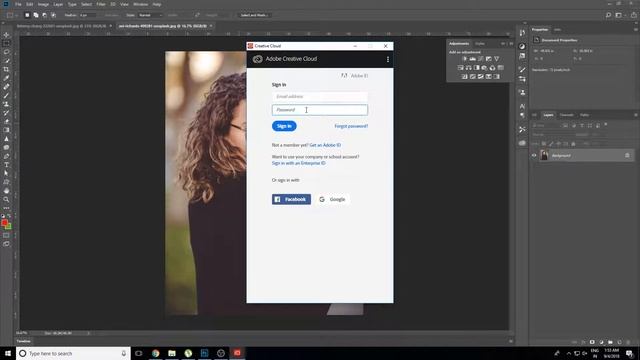
Task: Open Chrome from the Windows taskbar
Action: (156, 353)
